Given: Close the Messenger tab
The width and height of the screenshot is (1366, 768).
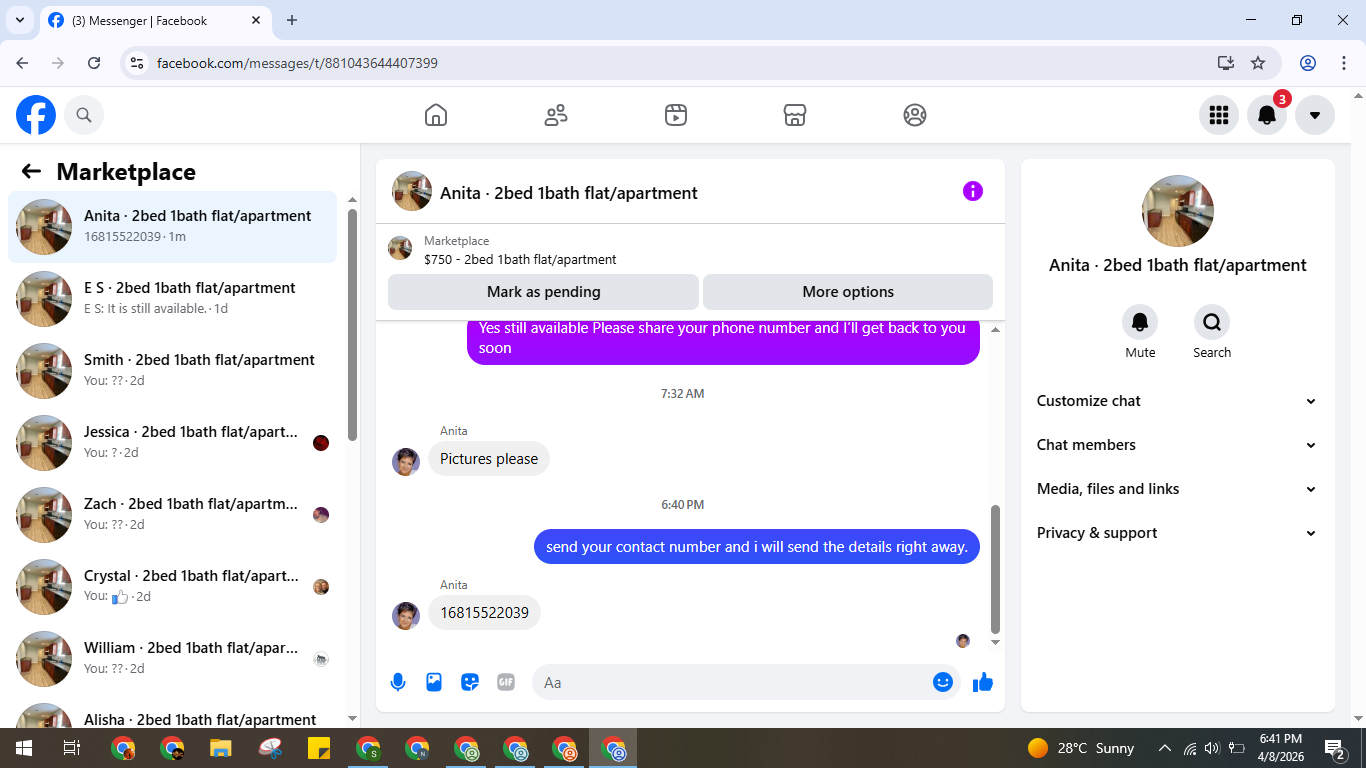Looking at the screenshot, I should click(256, 20).
